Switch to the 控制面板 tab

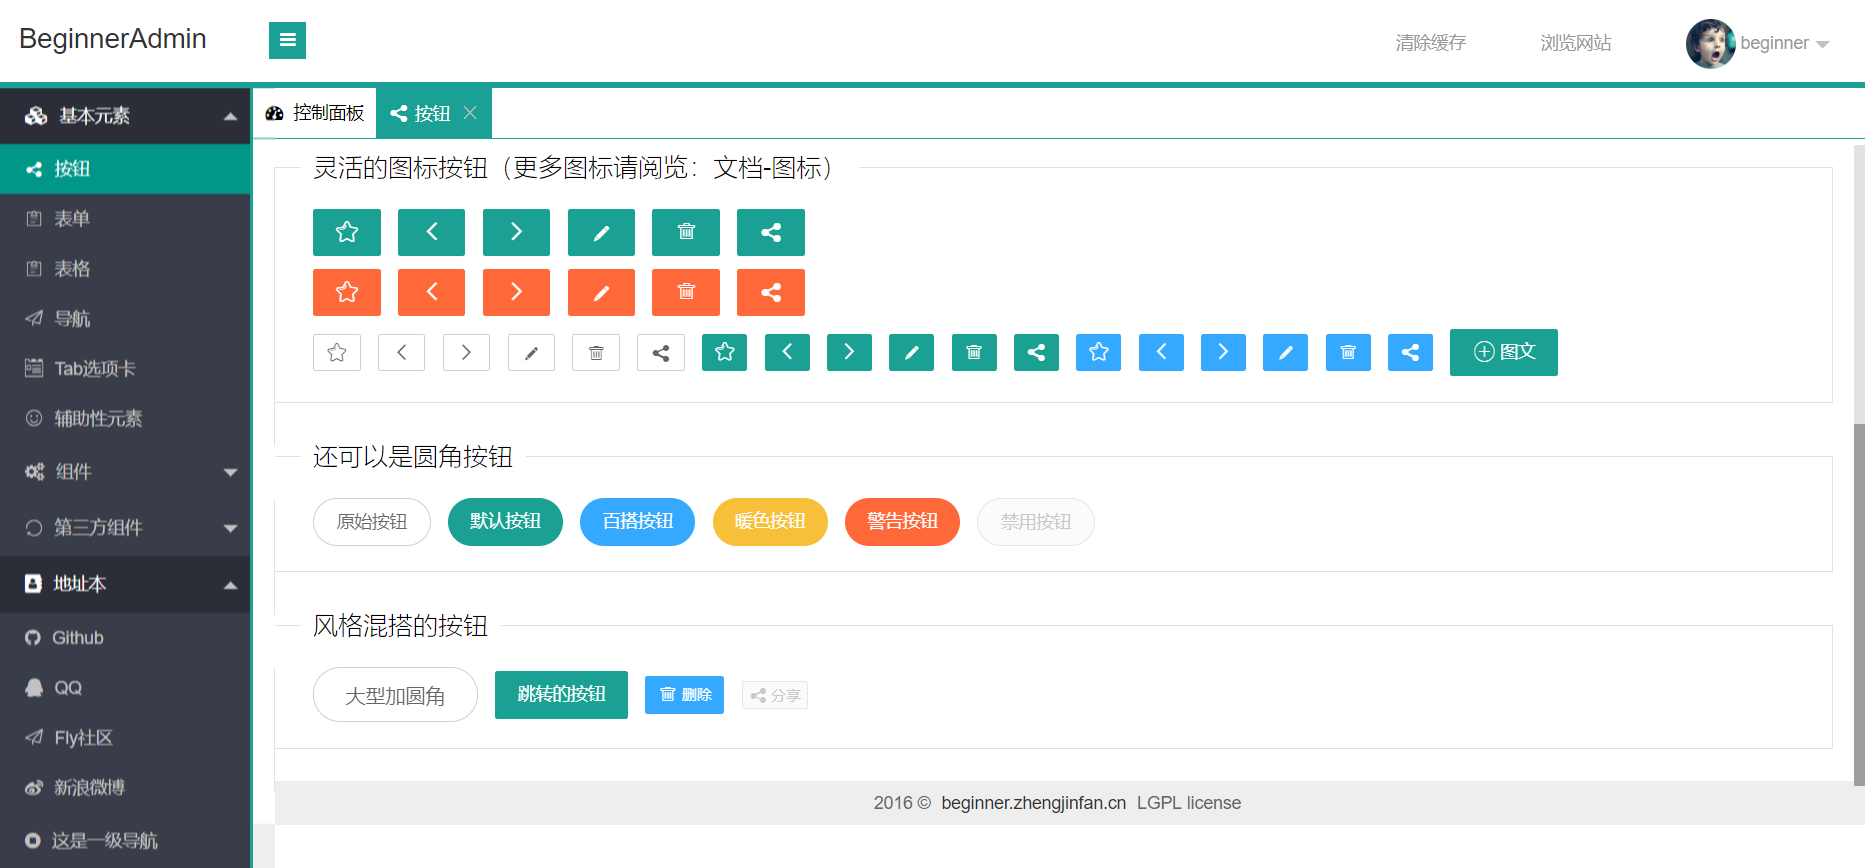tap(315, 113)
